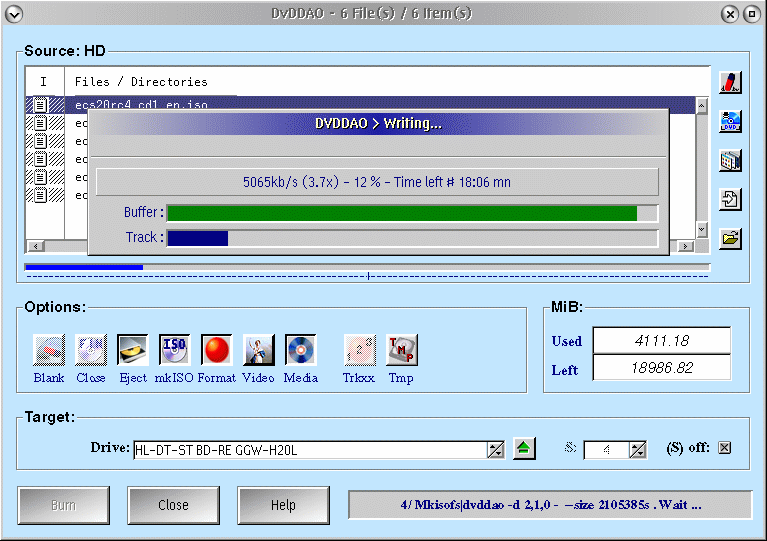Click the blue overall progress bar

point(367,267)
